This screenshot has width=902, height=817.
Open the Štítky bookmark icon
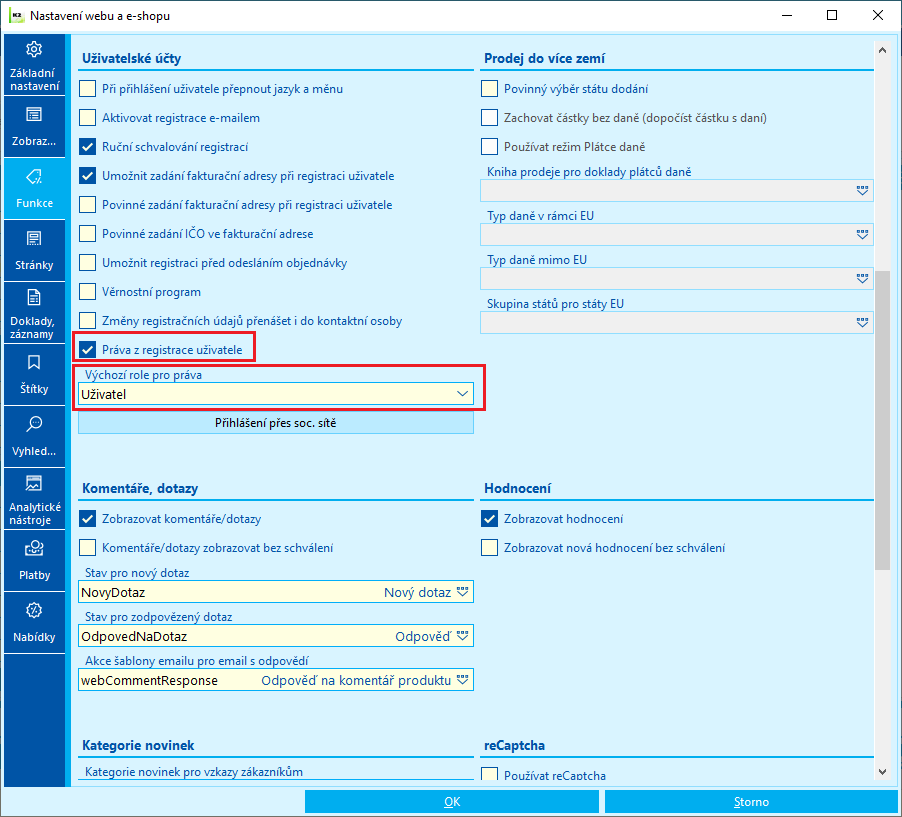pos(34,362)
